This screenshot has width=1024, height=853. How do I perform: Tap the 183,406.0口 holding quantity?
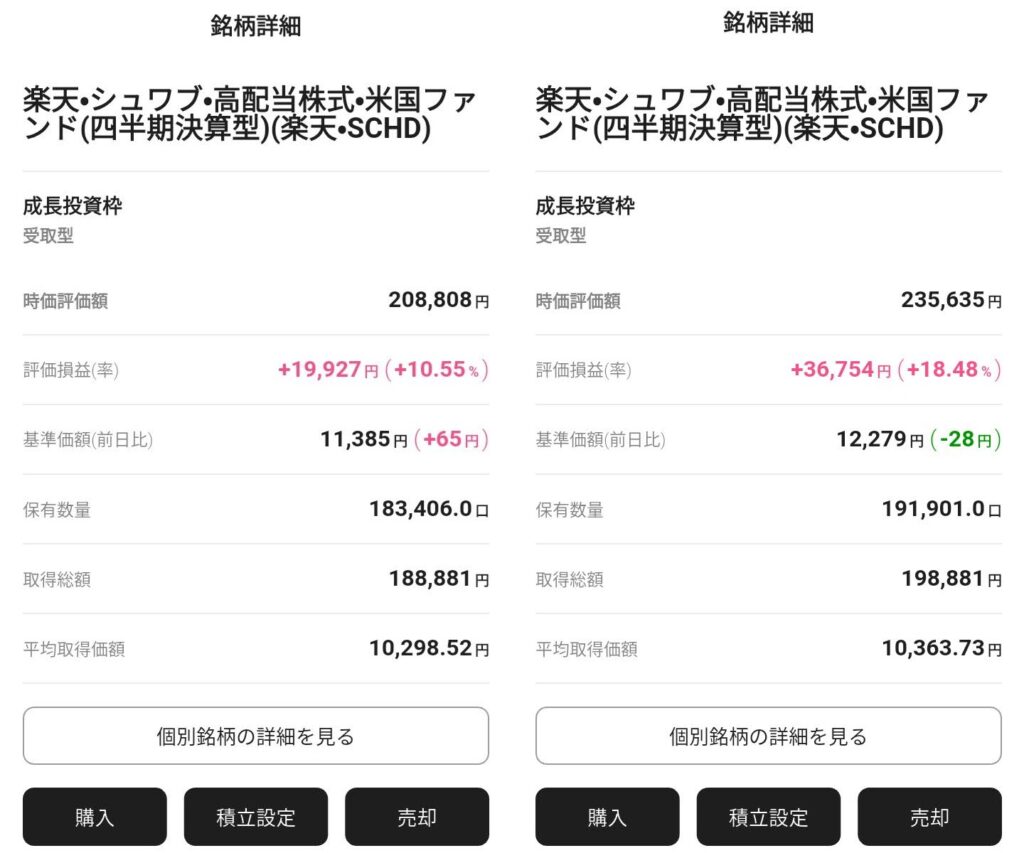click(x=429, y=509)
